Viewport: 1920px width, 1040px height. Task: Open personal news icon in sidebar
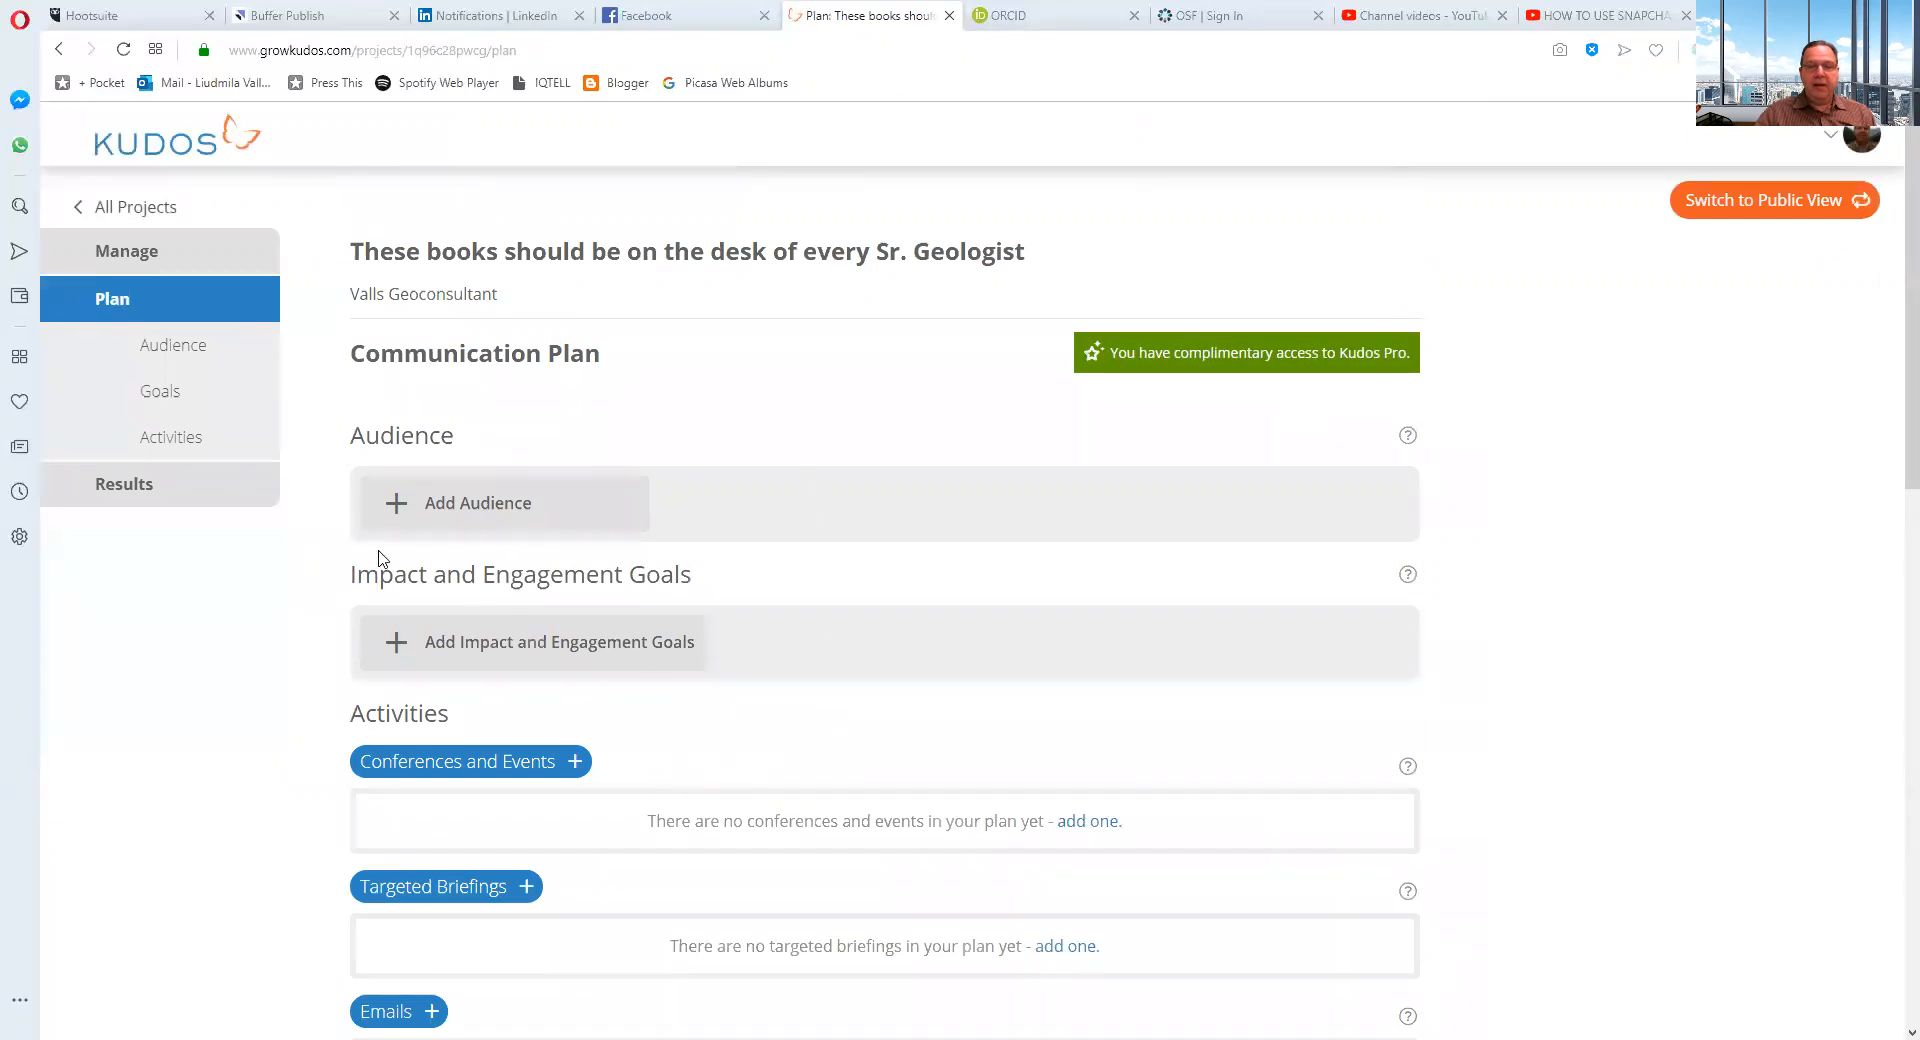[19, 446]
